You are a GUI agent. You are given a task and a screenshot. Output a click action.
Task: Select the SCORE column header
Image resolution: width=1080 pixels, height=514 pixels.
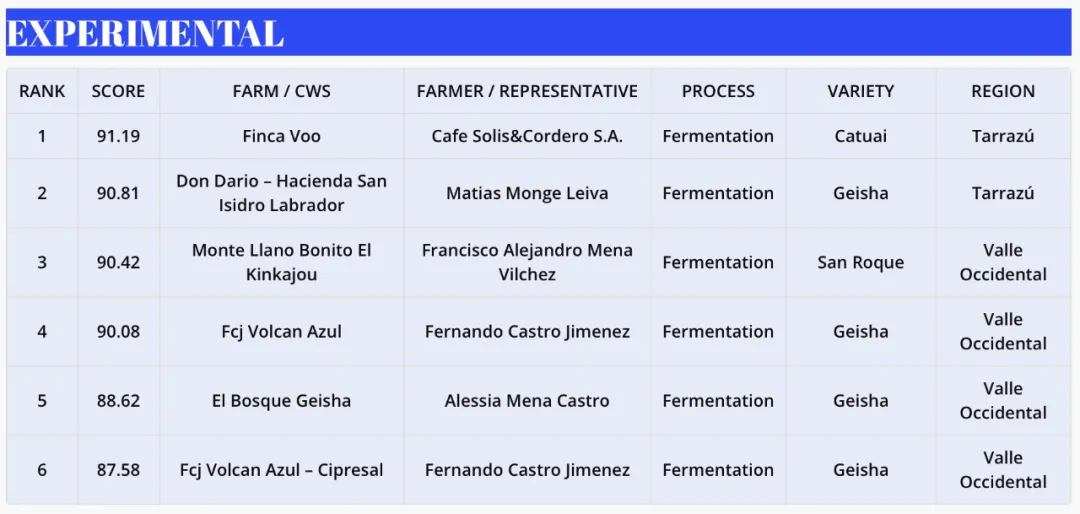point(118,91)
